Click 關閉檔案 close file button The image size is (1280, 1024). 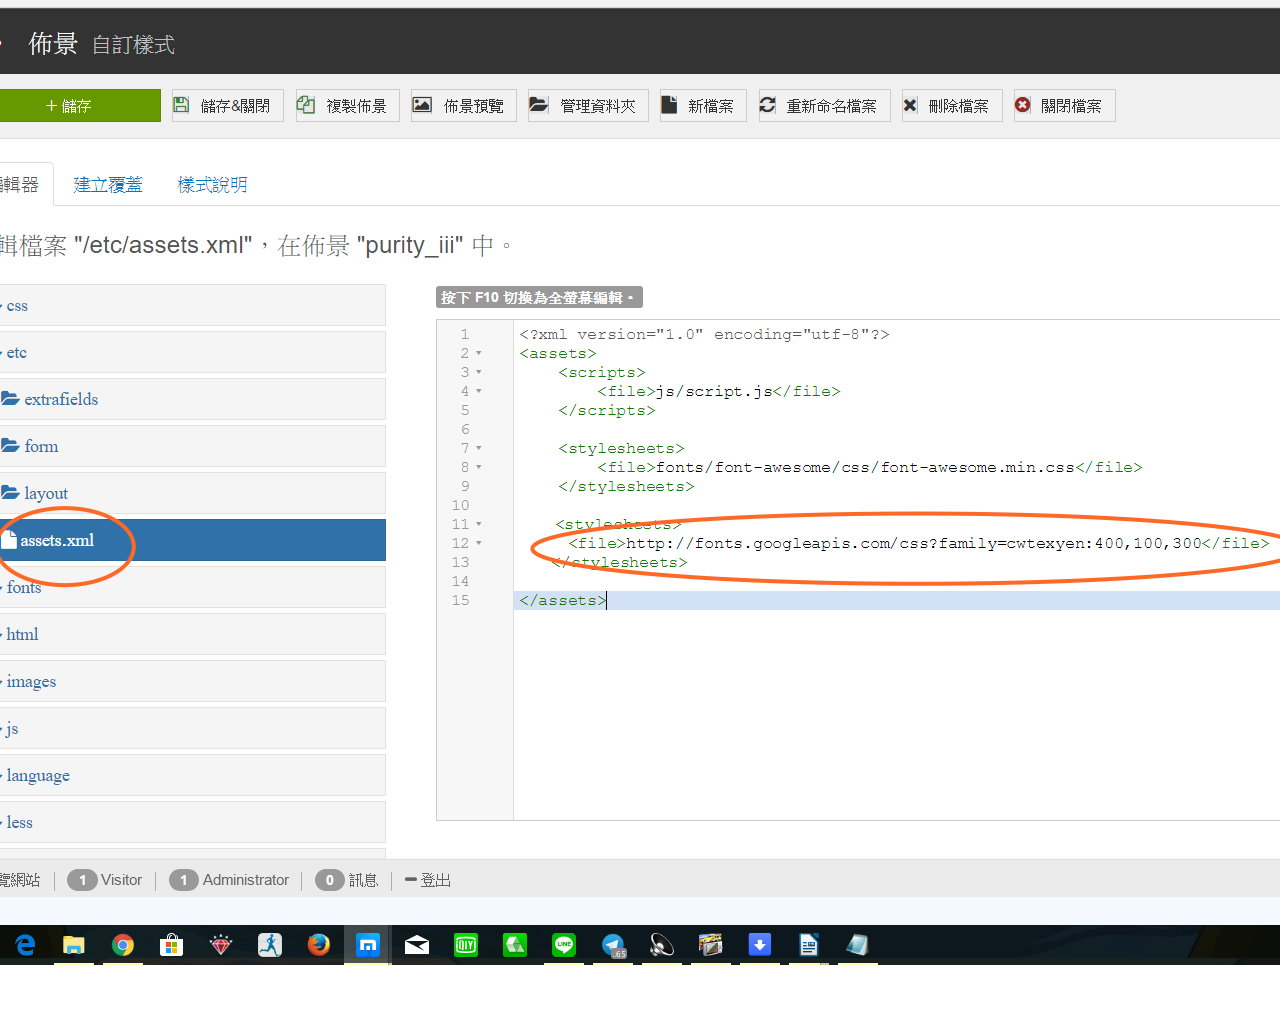[x=1063, y=106]
